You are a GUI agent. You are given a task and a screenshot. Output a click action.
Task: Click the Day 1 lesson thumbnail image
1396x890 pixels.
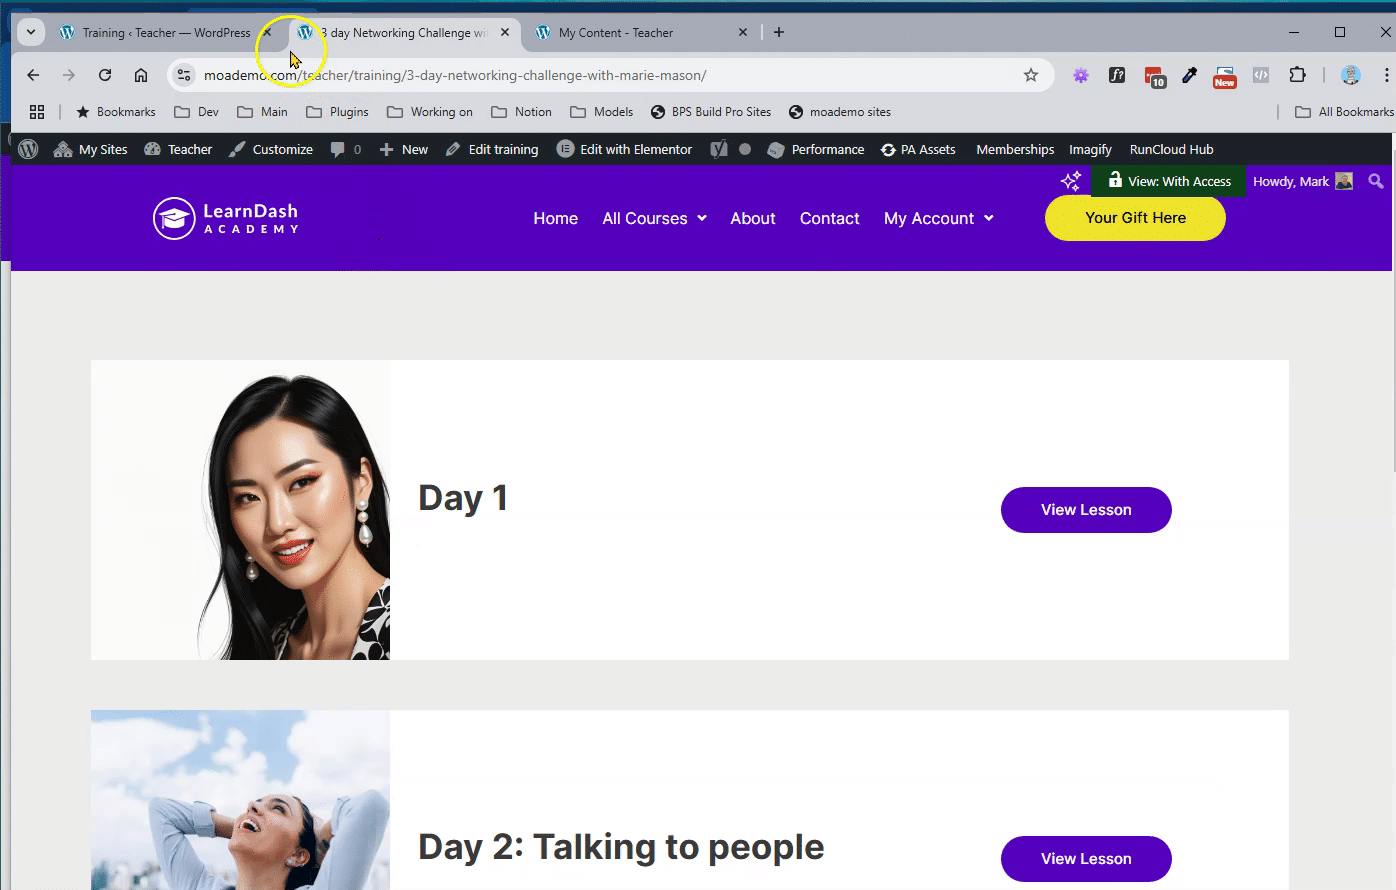point(240,510)
